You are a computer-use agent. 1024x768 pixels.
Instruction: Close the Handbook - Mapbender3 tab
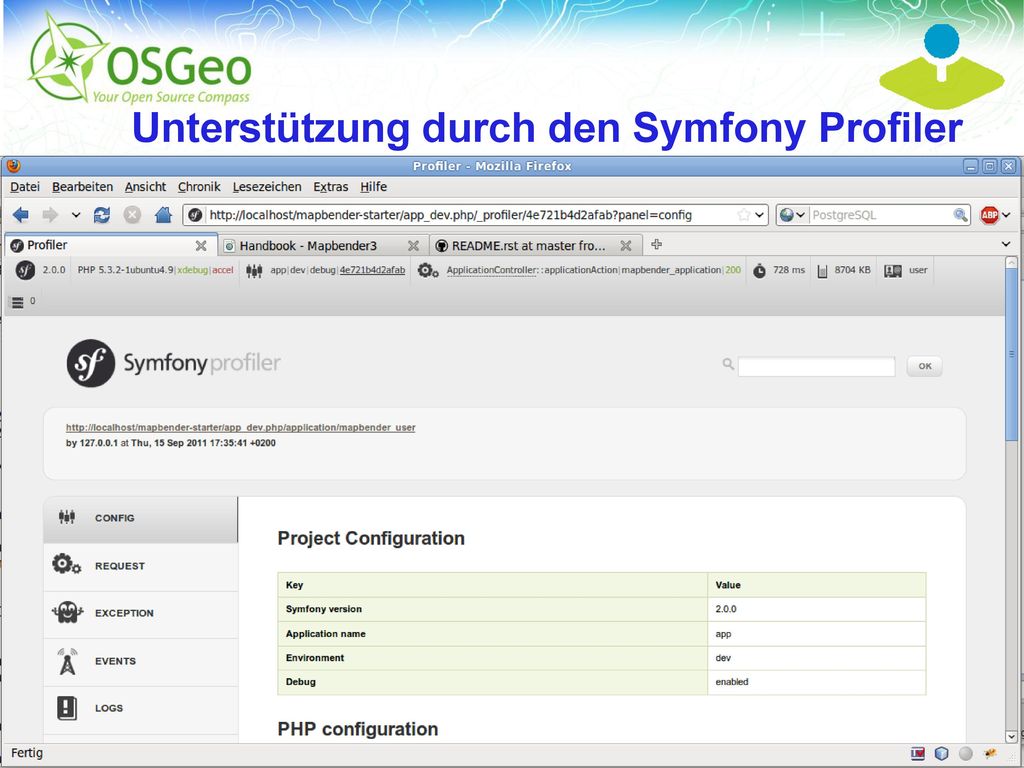coord(413,246)
